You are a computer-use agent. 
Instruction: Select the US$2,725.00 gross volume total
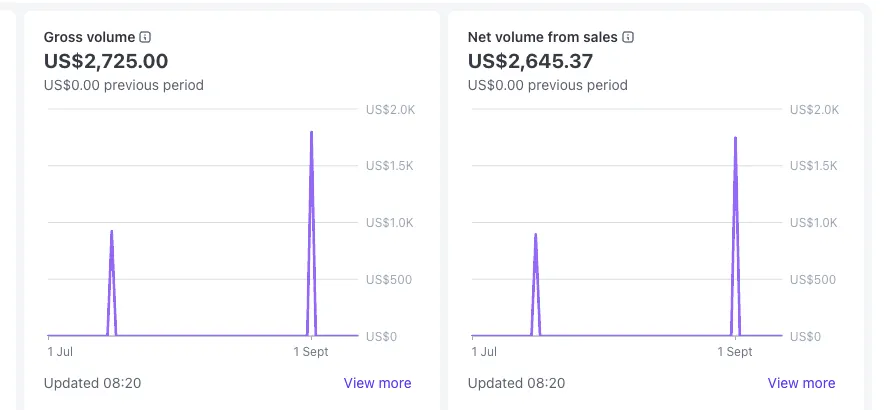click(x=106, y=61)
